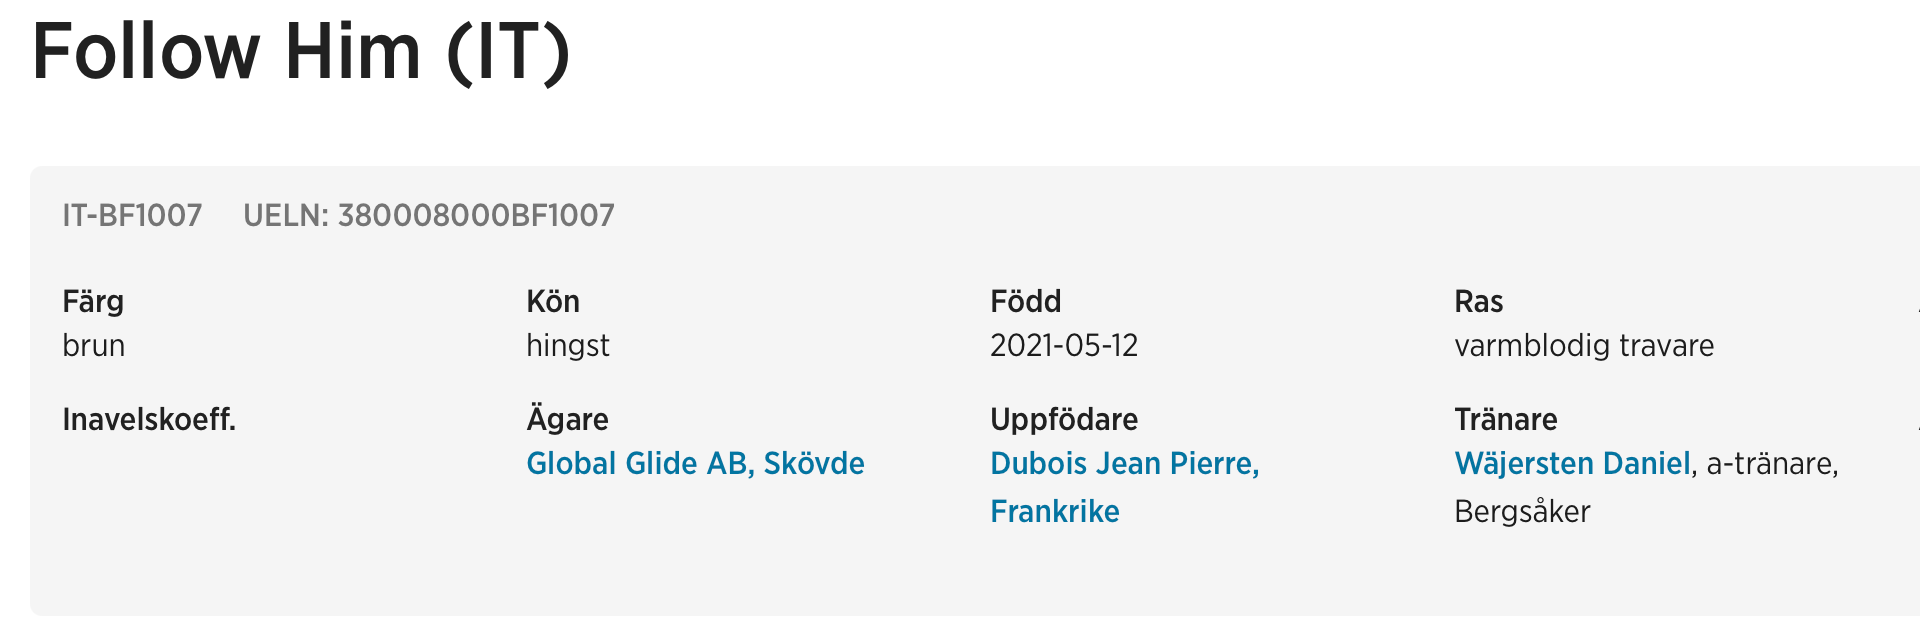Open trainer Wäjersten Daniel's profile link

[1572, 464]
